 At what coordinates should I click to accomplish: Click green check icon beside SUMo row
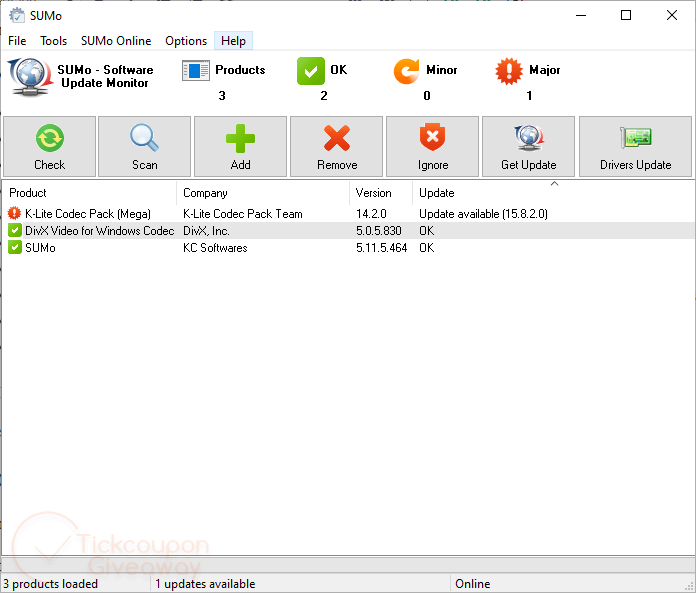15,247
